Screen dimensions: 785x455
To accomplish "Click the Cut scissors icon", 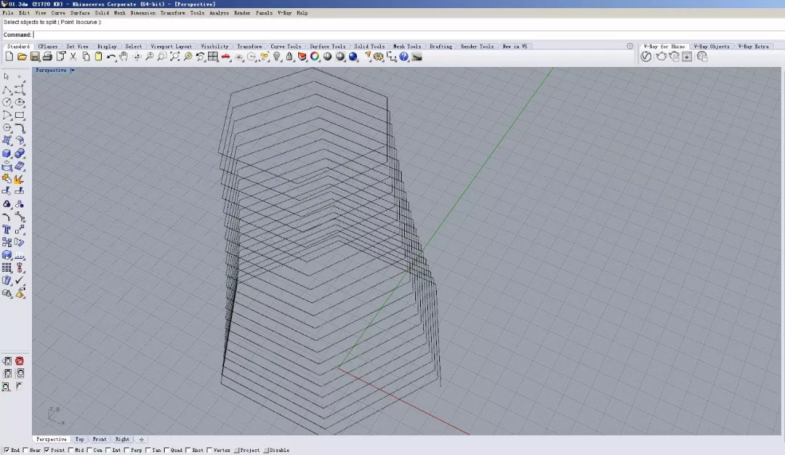I will (73, 57).
